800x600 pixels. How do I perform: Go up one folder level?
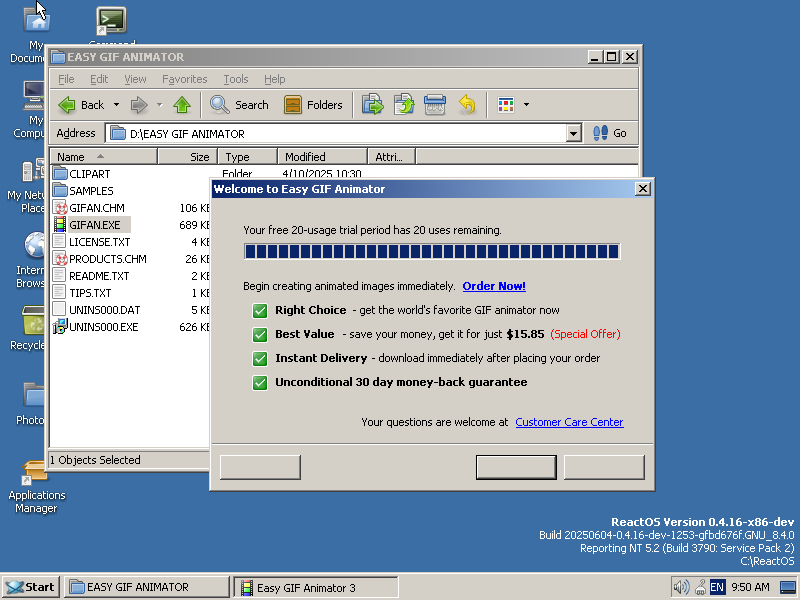[x=182, y=105]
